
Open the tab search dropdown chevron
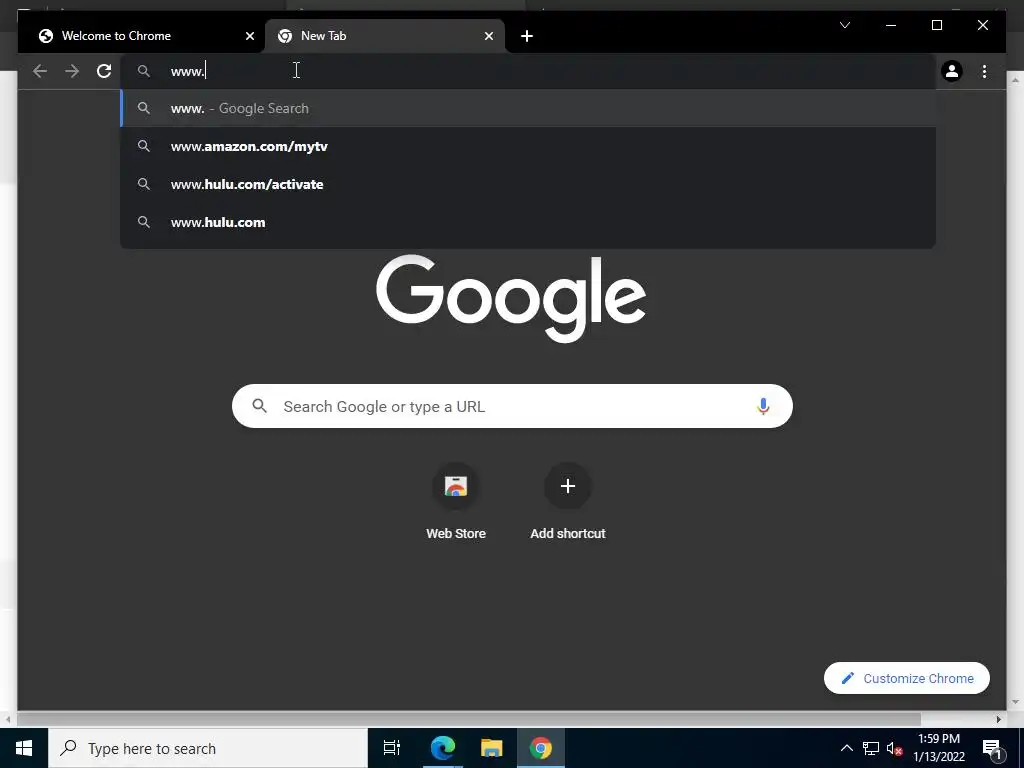(844, 25)
